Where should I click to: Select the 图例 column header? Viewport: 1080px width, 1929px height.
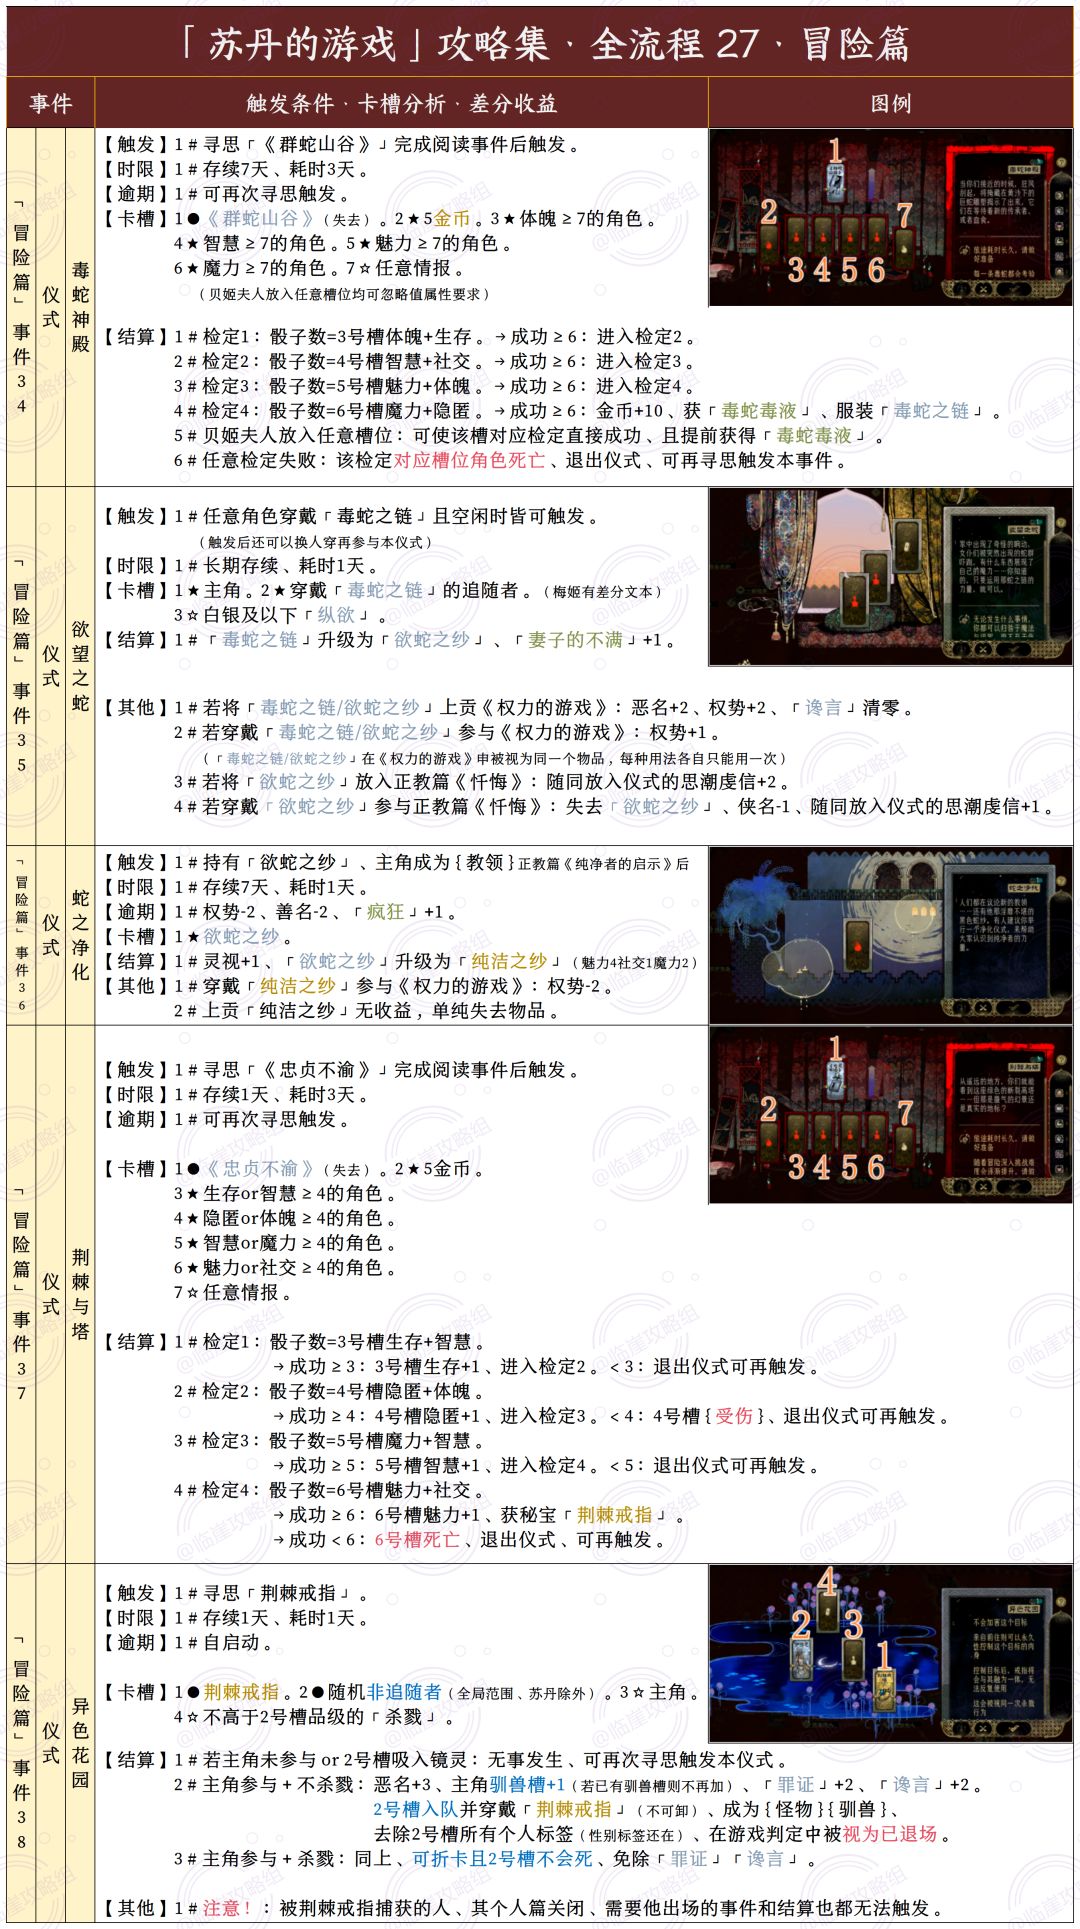click(890, 103)
